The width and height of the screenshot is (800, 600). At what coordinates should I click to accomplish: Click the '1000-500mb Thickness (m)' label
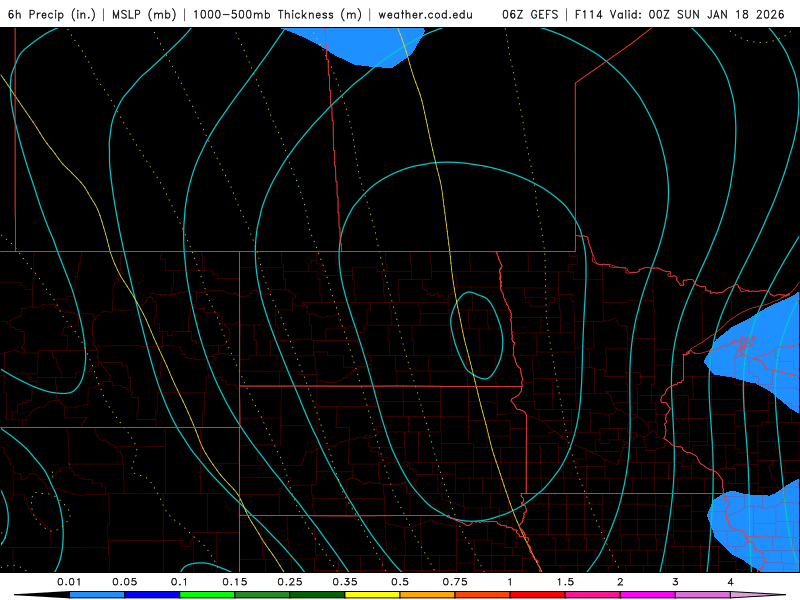[x=277, y=14]
